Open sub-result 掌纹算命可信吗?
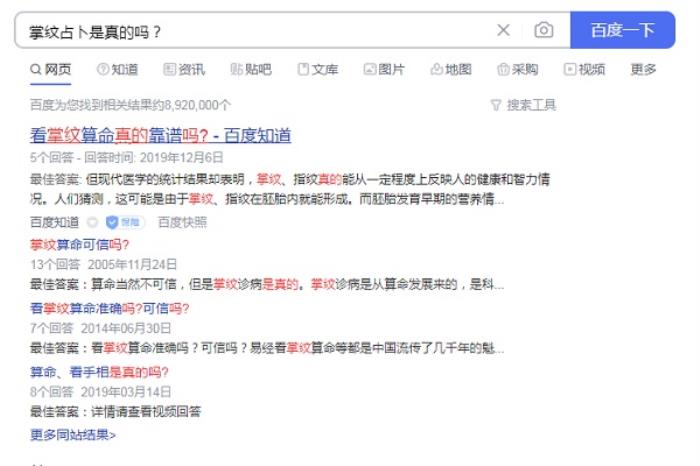Viewport: 700px width, 466px height. 79,245
